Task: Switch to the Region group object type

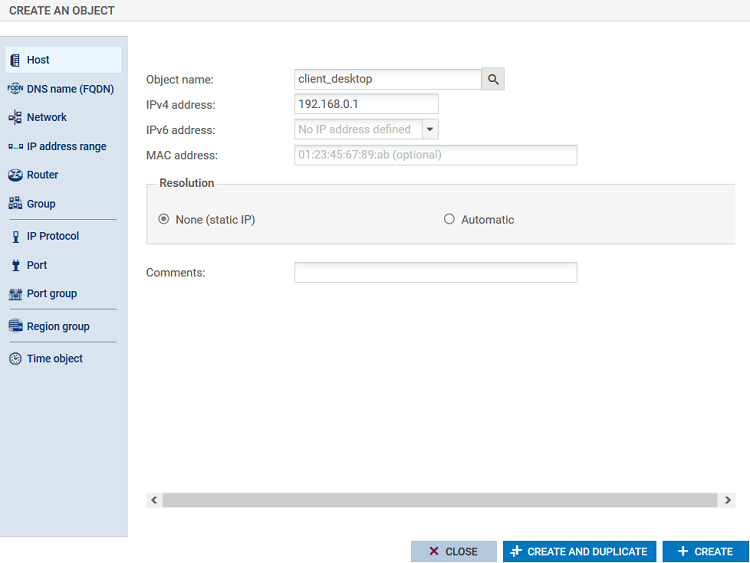Action: click(57, 327)
